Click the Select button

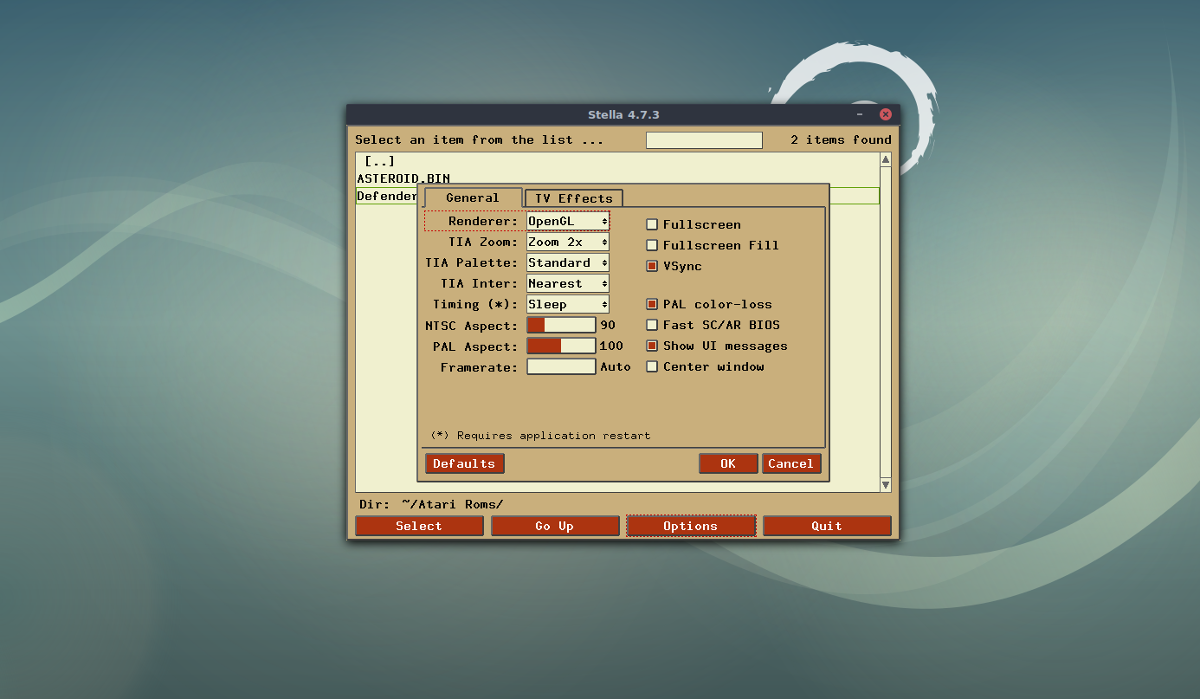[x=419, y=526]
